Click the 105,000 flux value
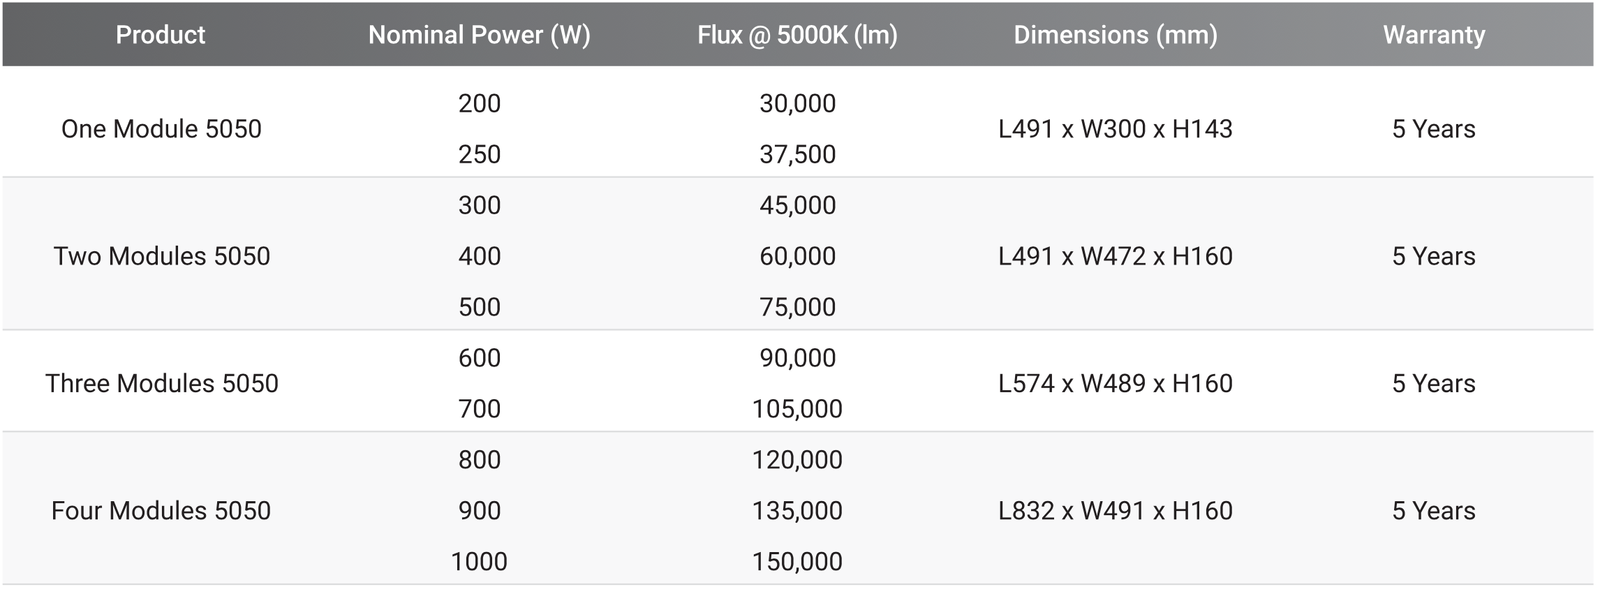 coord(797,409)
